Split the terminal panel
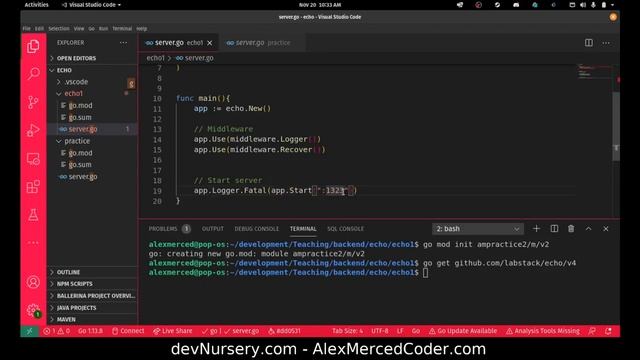Viewport: 640px width, 360px height. (x=554, y=229)
